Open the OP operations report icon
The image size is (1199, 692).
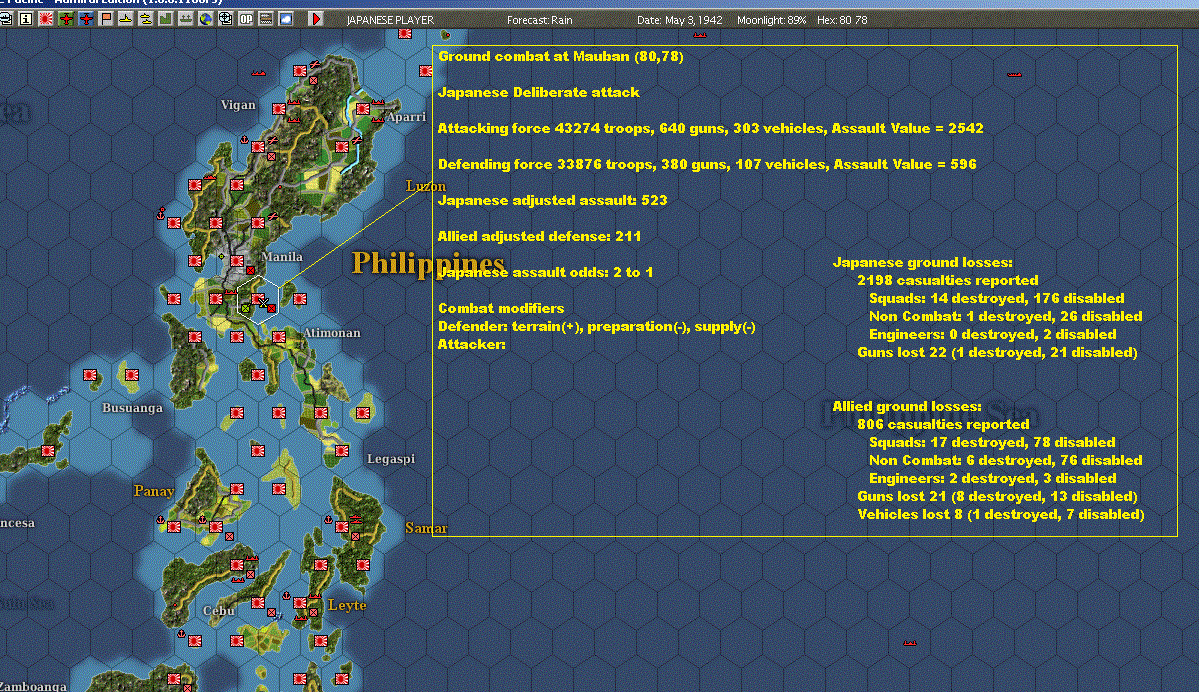(245, 19)
